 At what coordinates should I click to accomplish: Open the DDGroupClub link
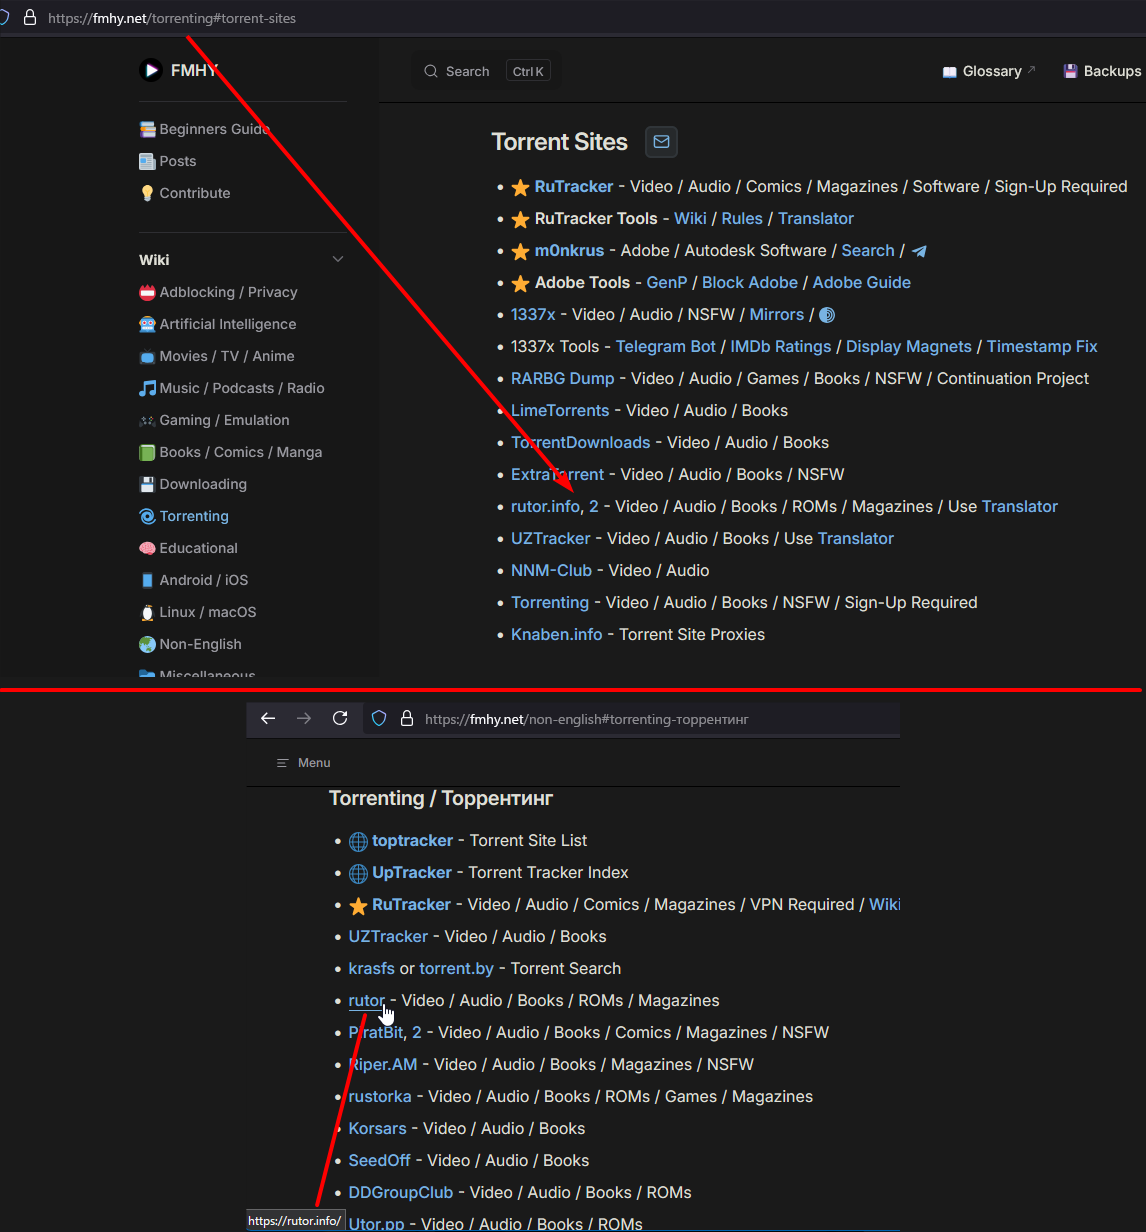point(401,1192)
